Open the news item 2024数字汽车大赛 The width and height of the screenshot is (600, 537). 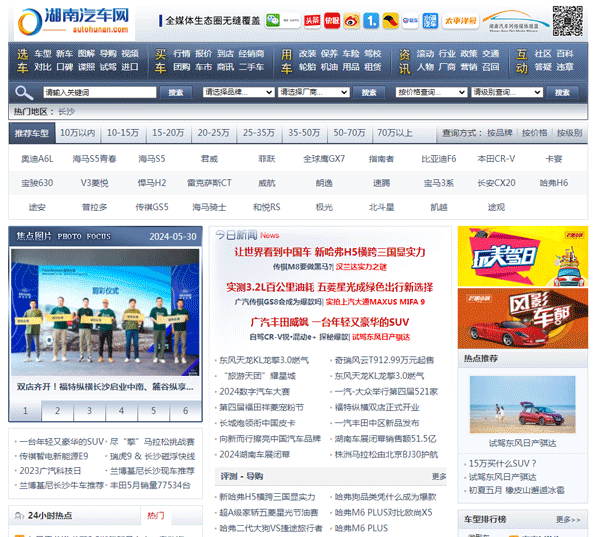[254, 392]
